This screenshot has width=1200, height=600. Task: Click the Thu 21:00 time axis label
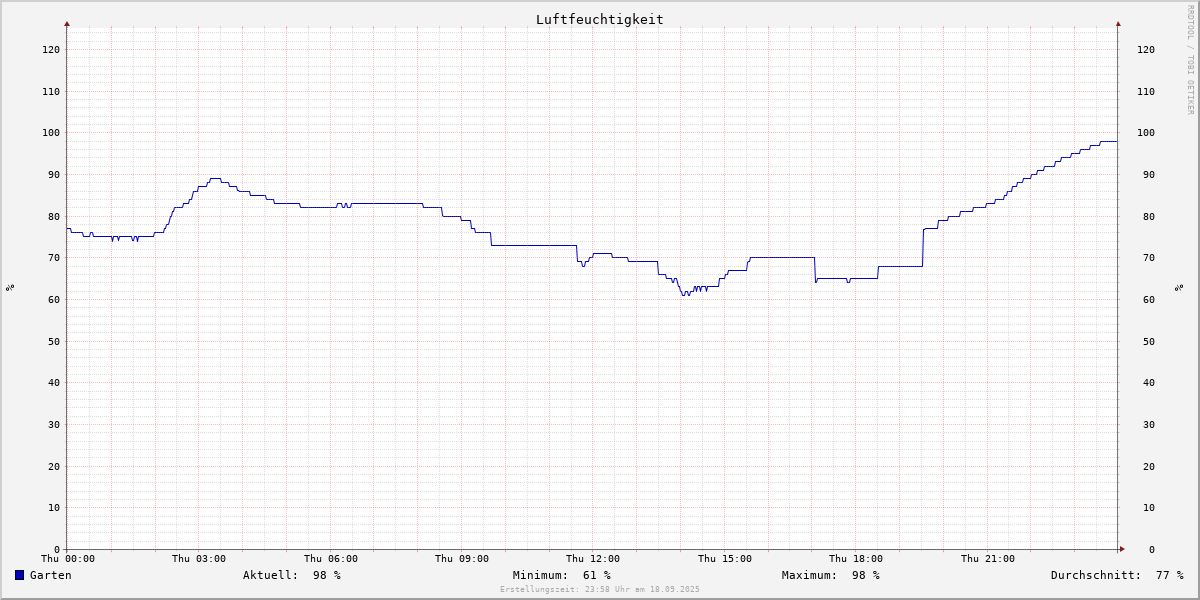[x=988, y=559]
